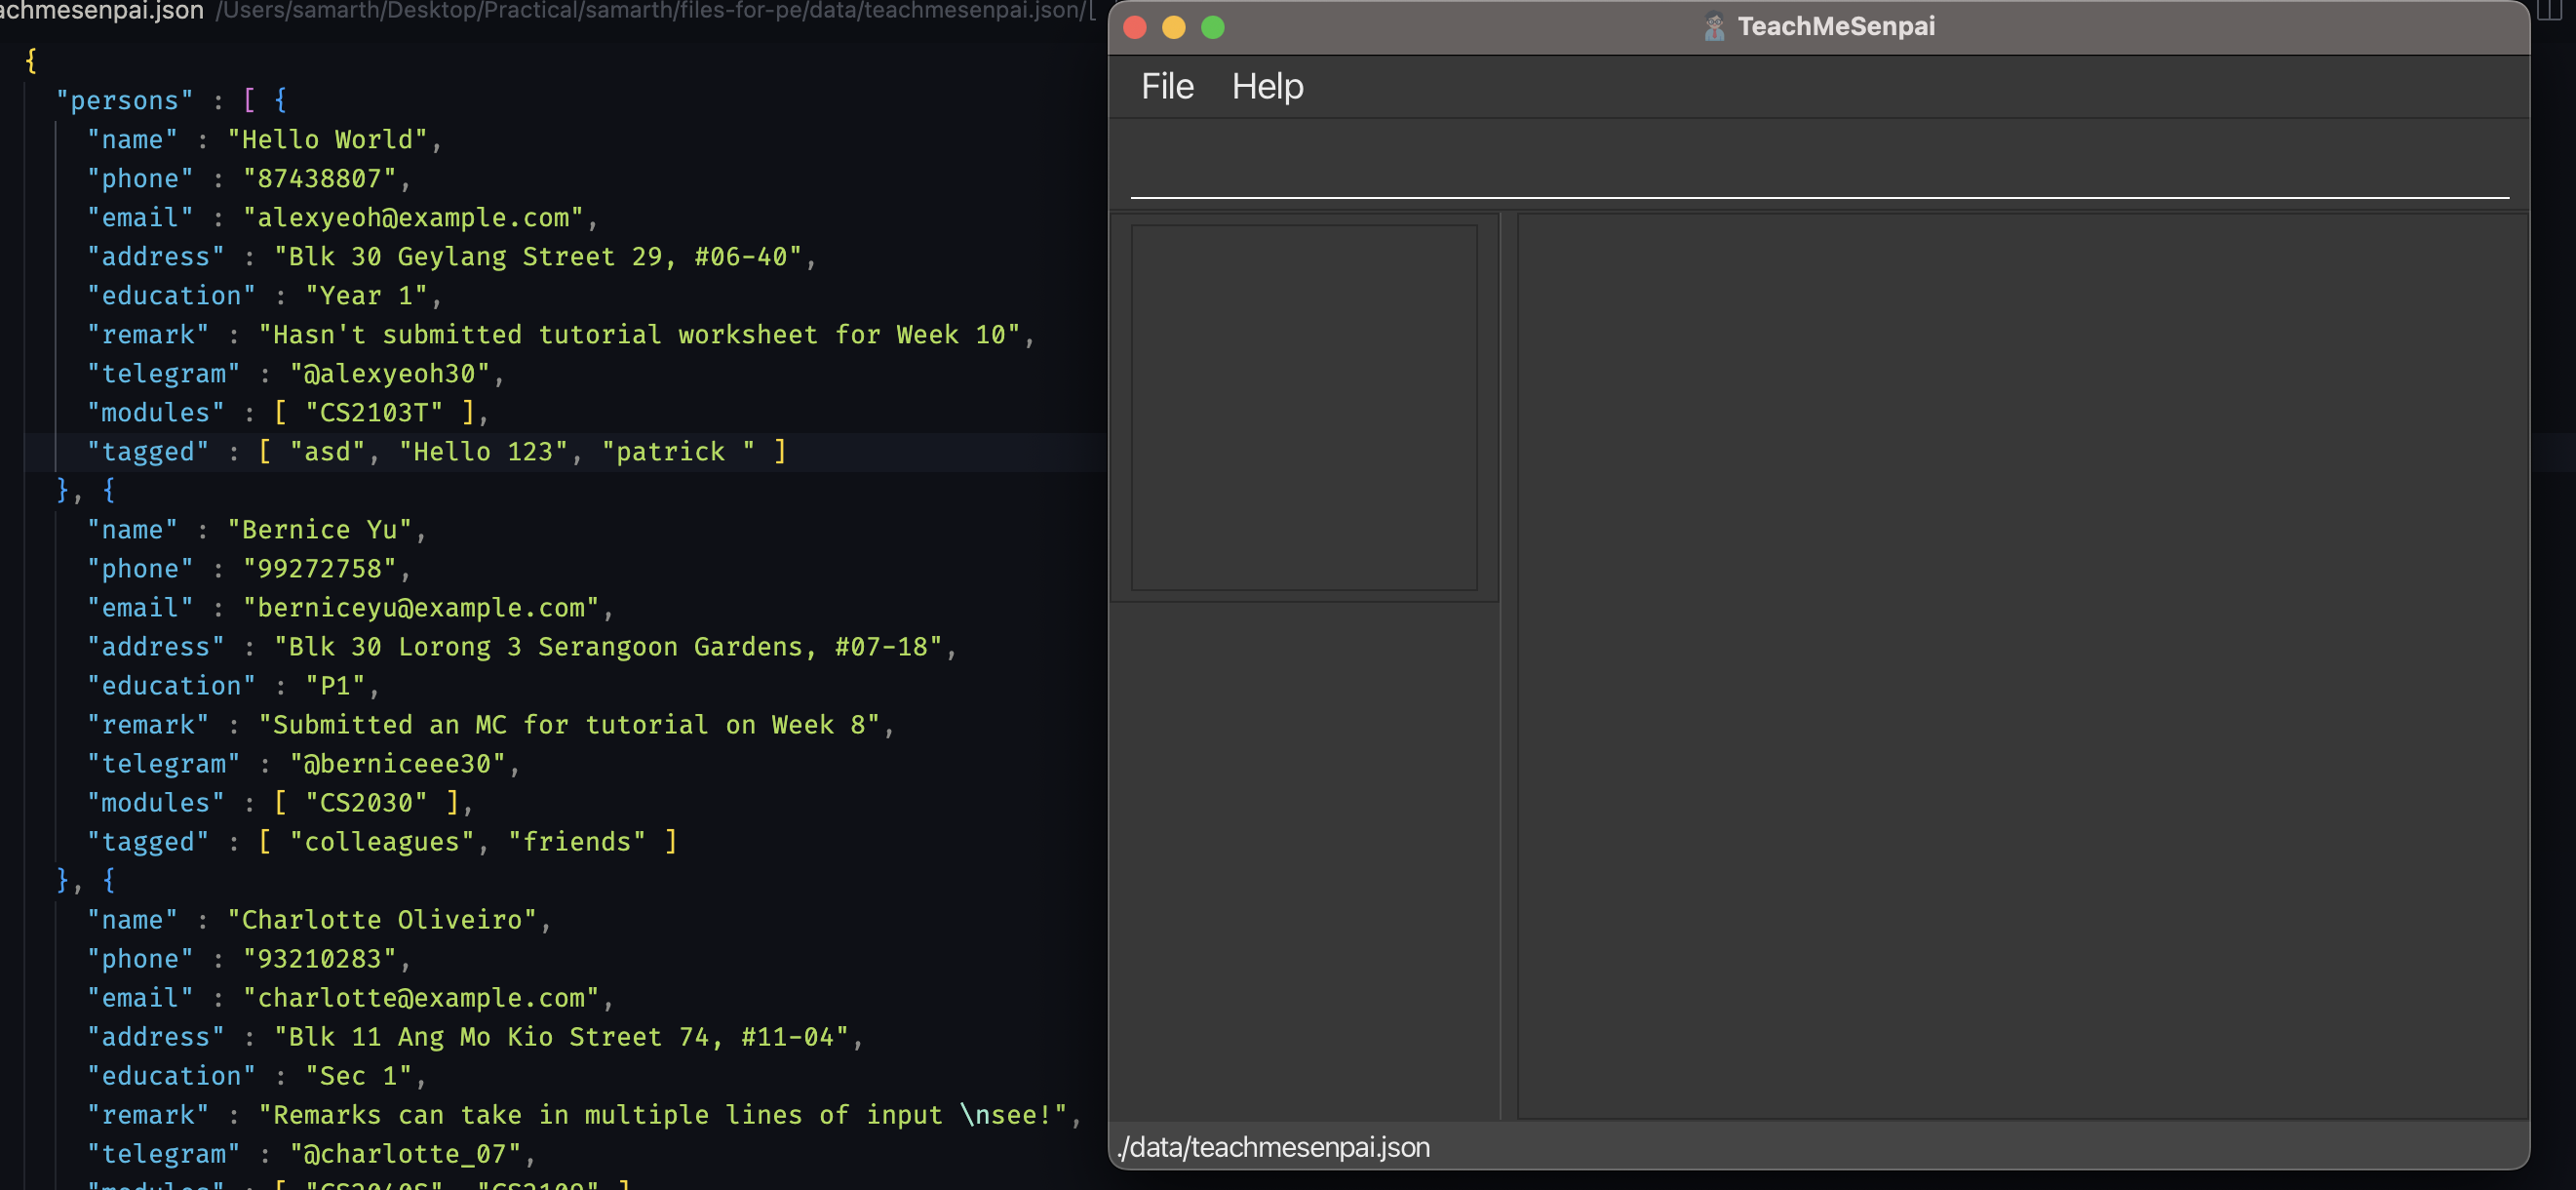Click the TeachMeSenpai app icon in title bar
This screenshot has width=2576, height=1190.
tap(1713, 27)
